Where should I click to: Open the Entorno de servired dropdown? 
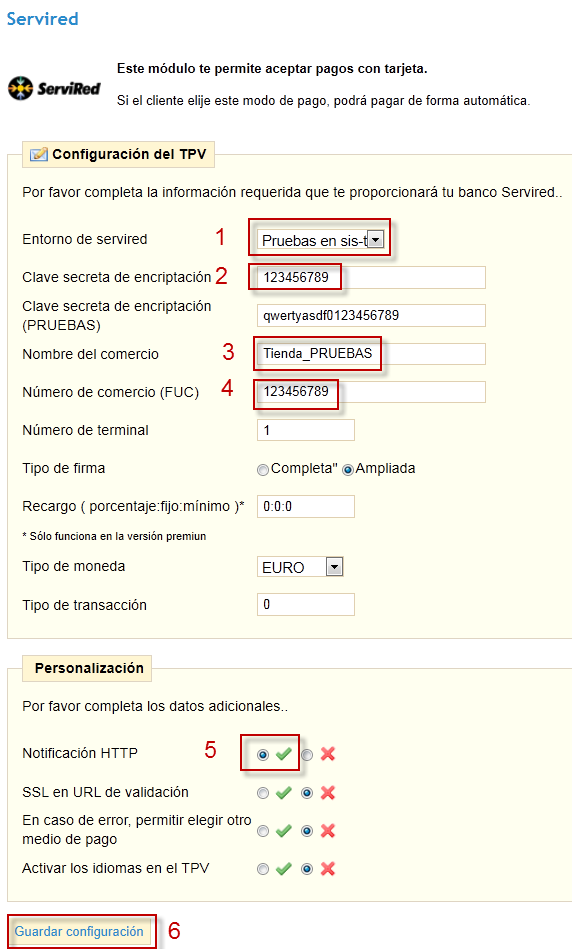tap(320, 240)
